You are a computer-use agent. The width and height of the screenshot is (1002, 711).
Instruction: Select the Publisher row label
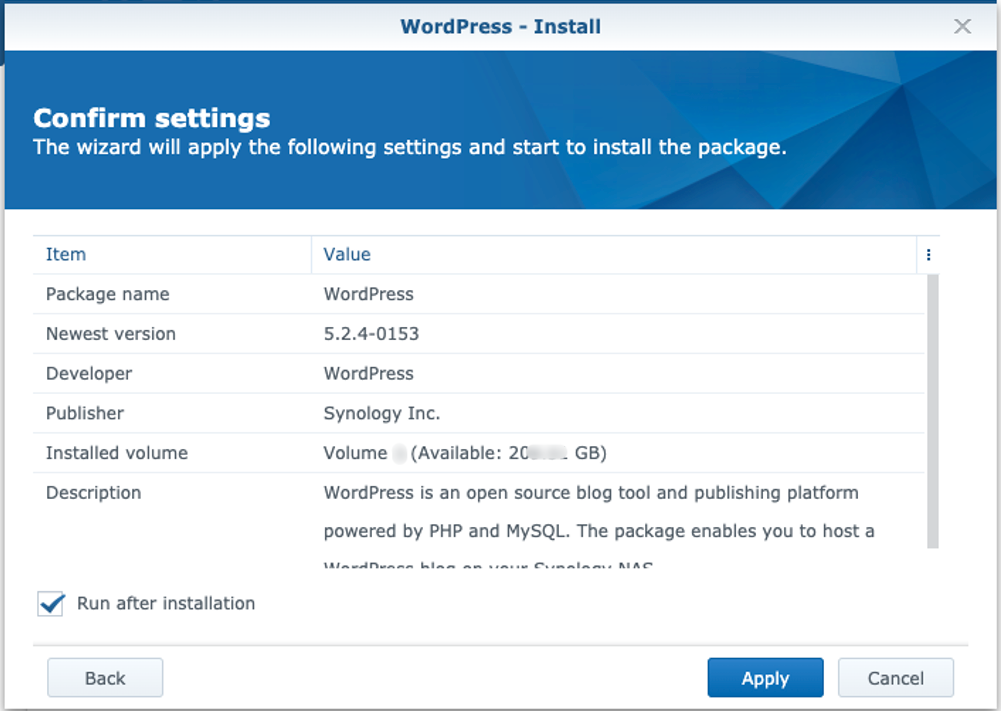[85, 413]
